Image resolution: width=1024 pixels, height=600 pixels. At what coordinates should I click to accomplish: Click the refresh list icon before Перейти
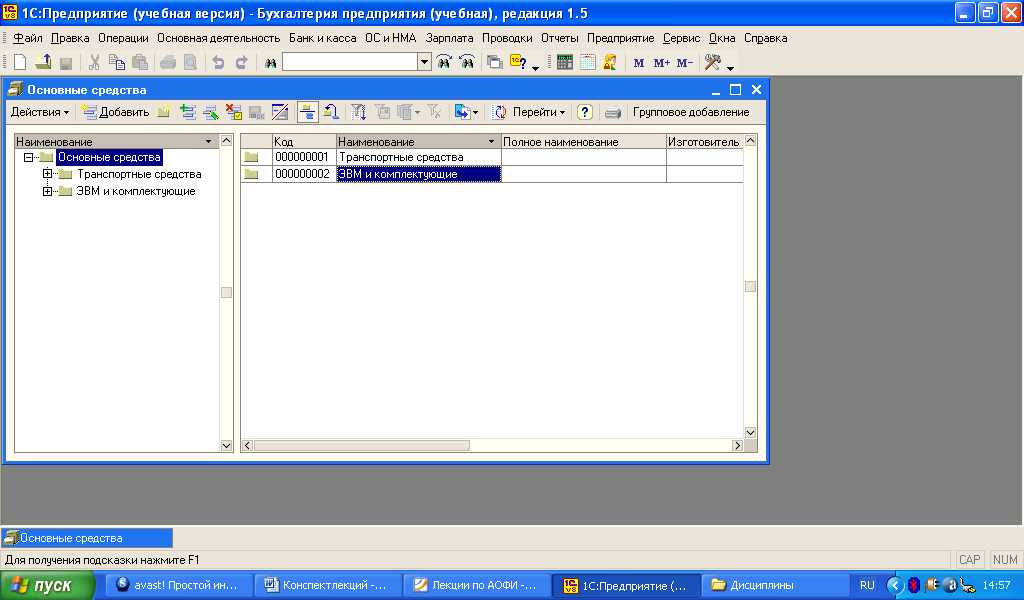click(x=499, y=112)
